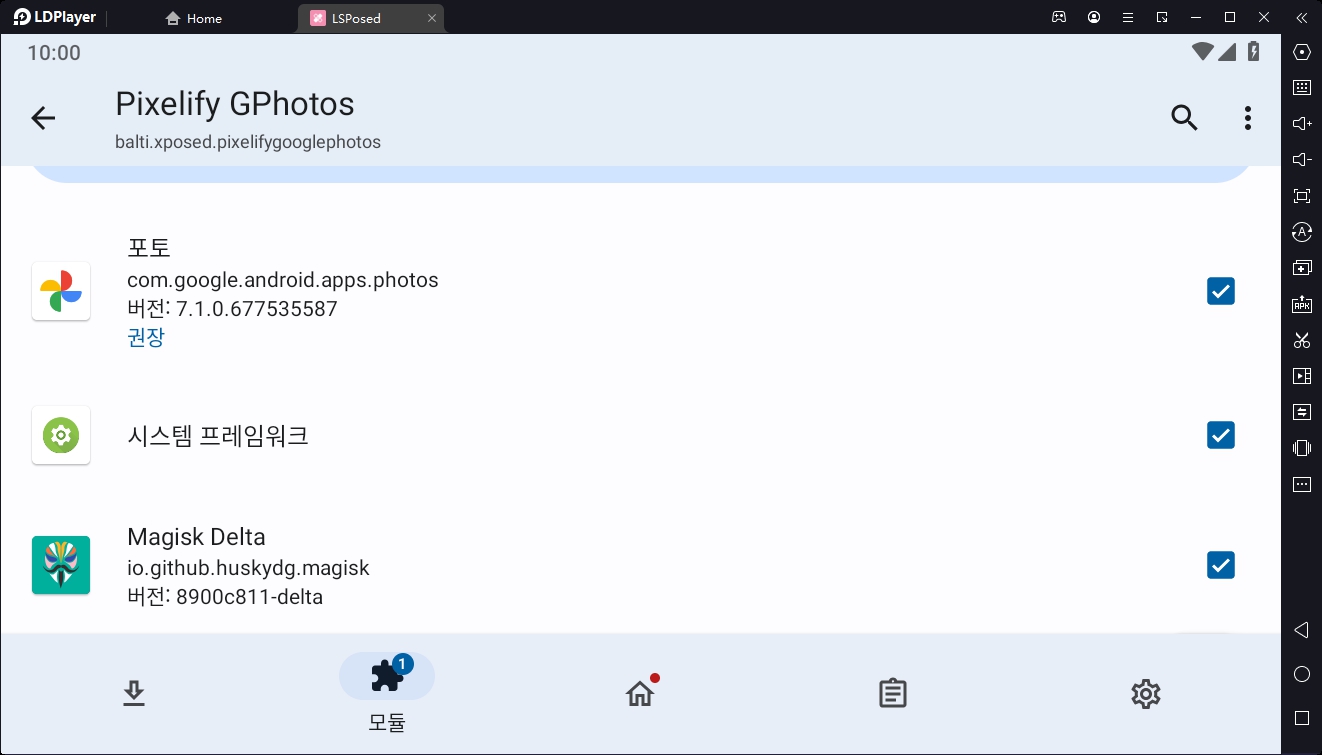Click LDPlayer shake device icon

click(x=1301, y=448)
